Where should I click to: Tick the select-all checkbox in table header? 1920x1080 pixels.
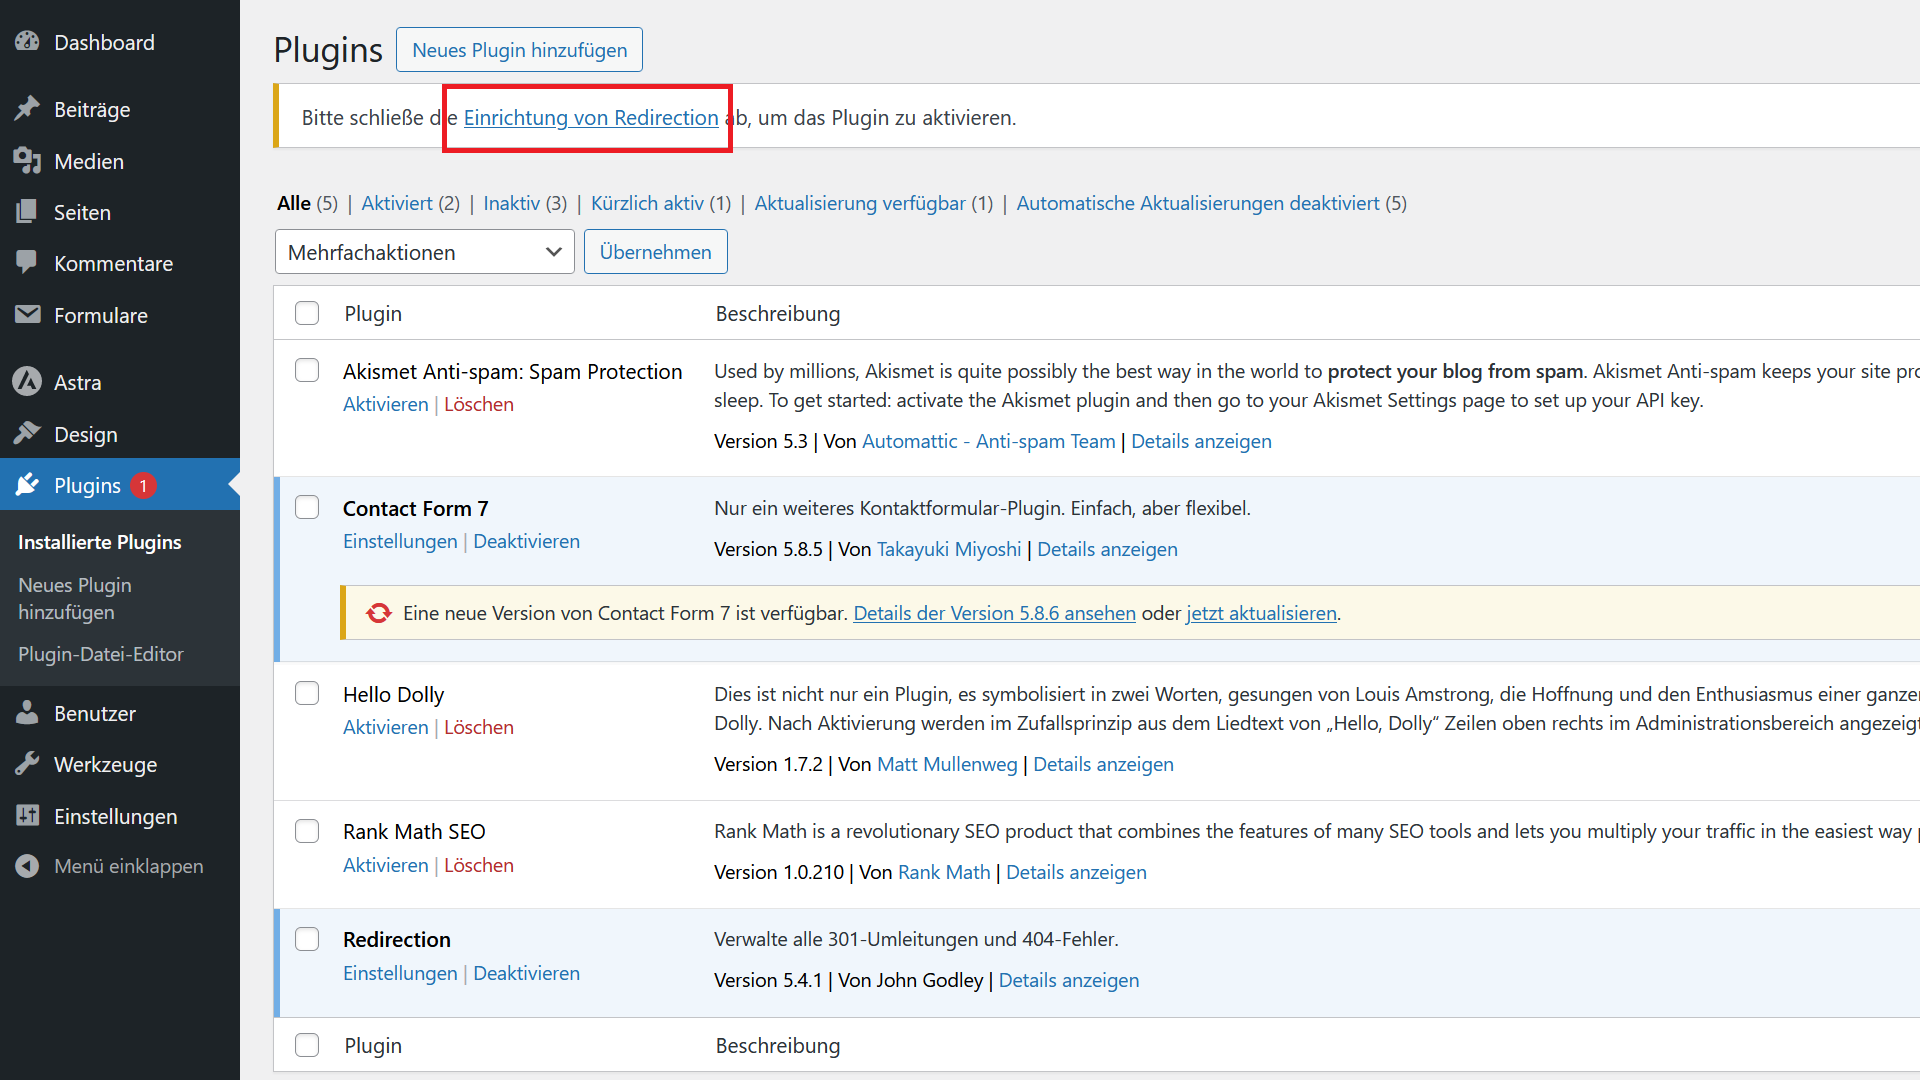click(307, 313)
